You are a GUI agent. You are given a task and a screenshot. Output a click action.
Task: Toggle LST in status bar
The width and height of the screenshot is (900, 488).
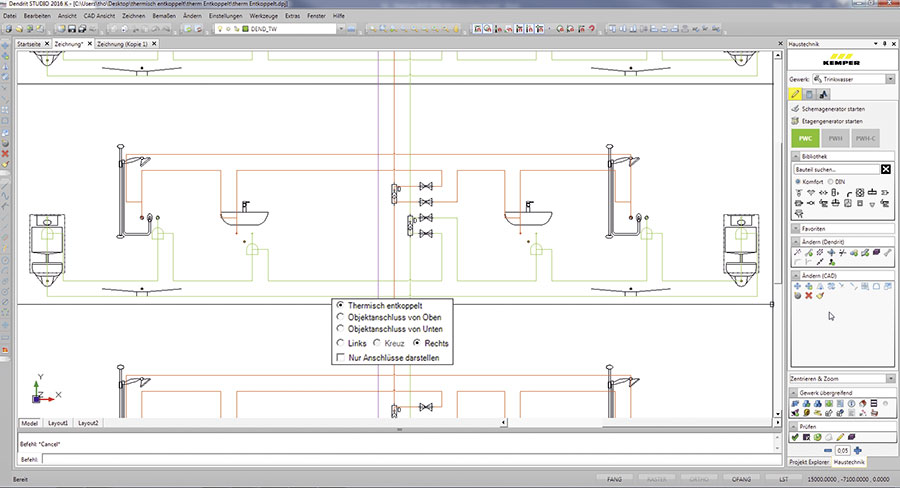pos(783,479)
